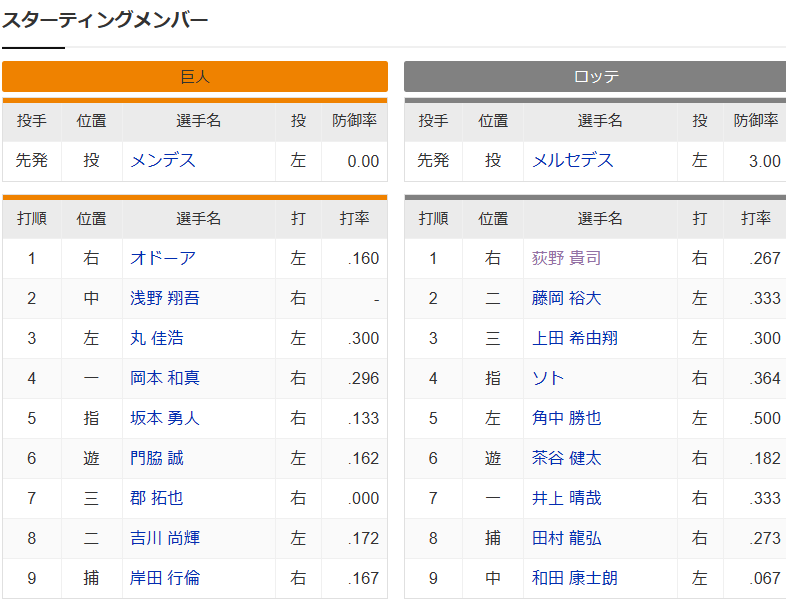786x607 pixels.
Task: Click the 郡 拓也 link
Action: [157, 498]
